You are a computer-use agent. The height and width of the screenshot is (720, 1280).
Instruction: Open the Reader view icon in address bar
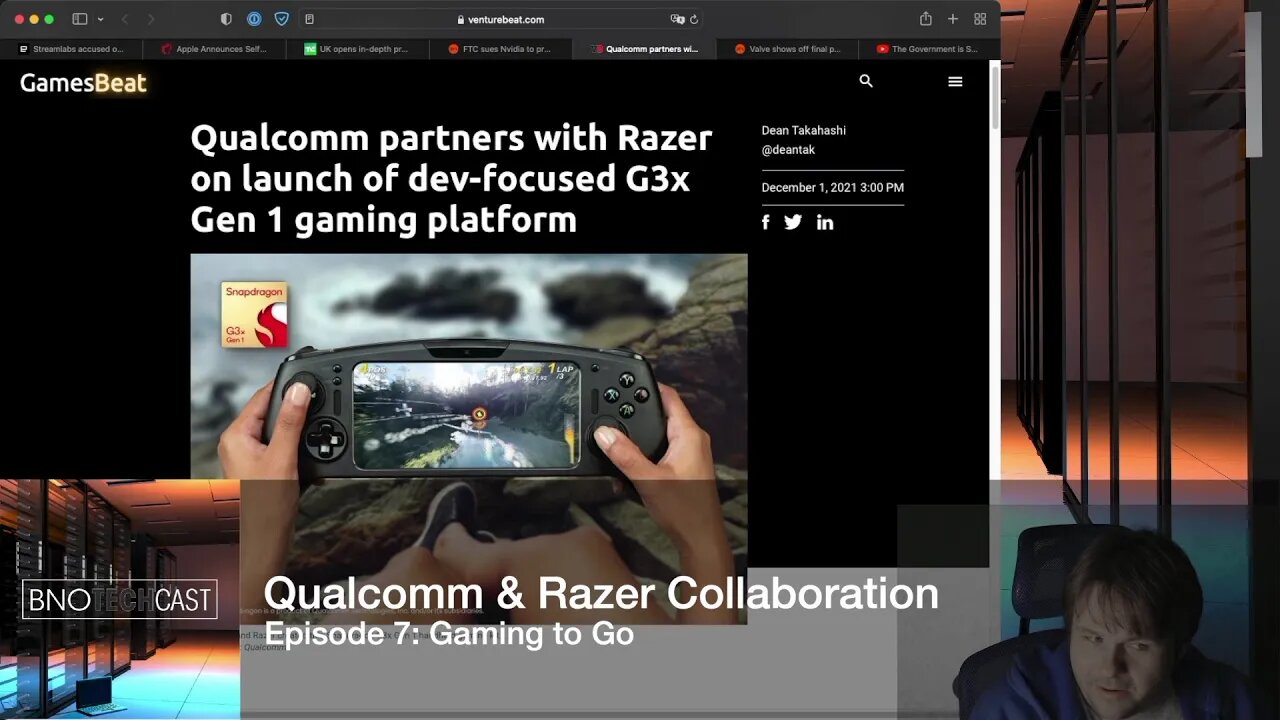point(309,19)
